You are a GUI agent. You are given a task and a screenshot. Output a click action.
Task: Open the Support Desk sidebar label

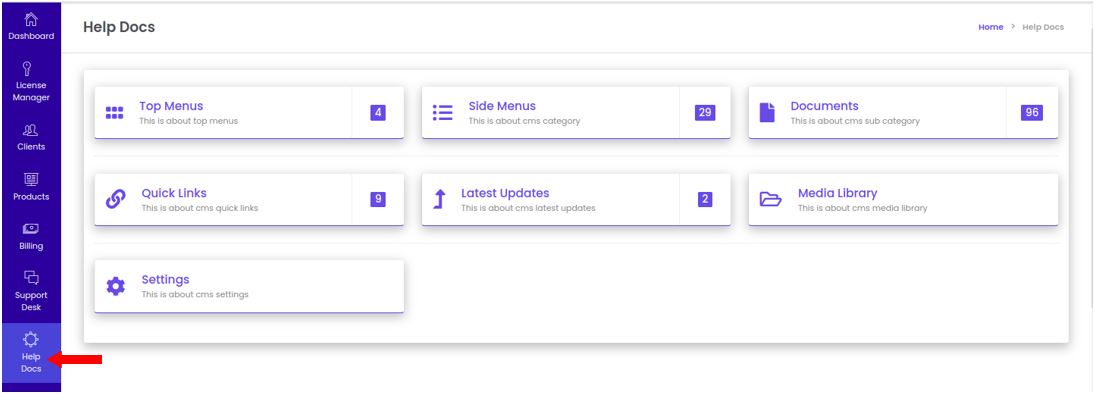point(31,301)
